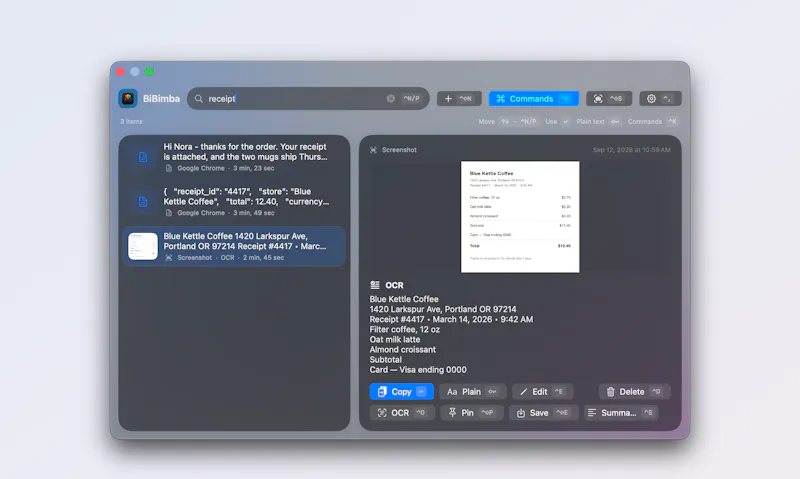This screenshot has width=800, height=479.
Task: Click the magnifier icon in the search bar
Action: [199, 98]
